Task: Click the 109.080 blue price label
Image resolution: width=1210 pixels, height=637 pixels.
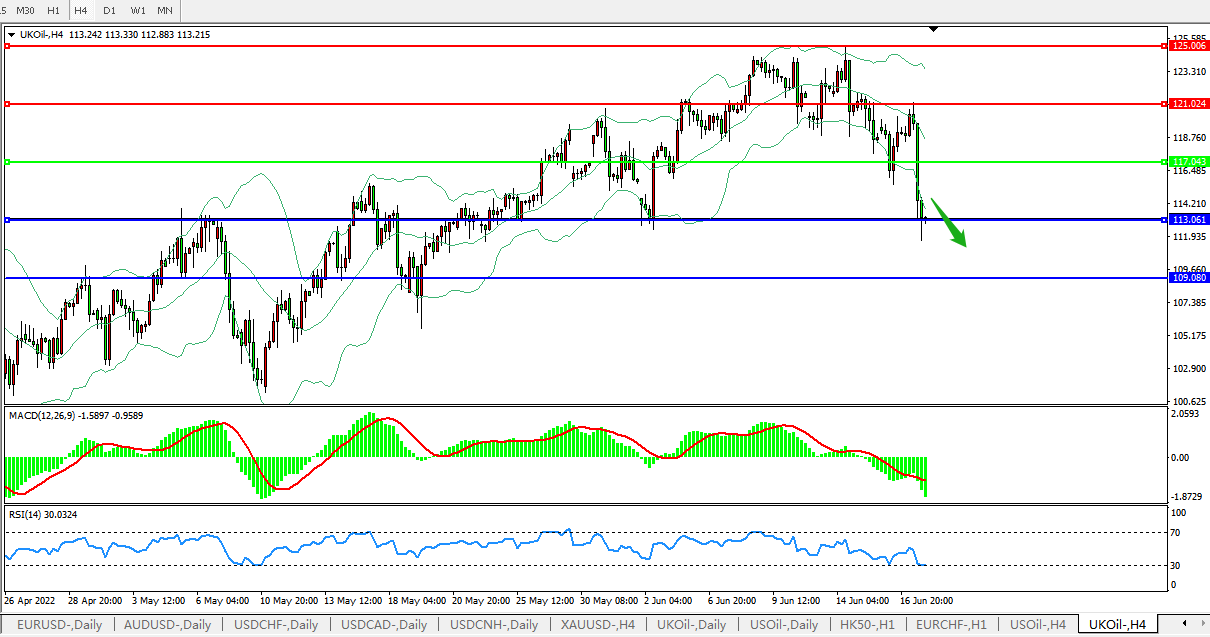Action: (x=1190, y=278)
